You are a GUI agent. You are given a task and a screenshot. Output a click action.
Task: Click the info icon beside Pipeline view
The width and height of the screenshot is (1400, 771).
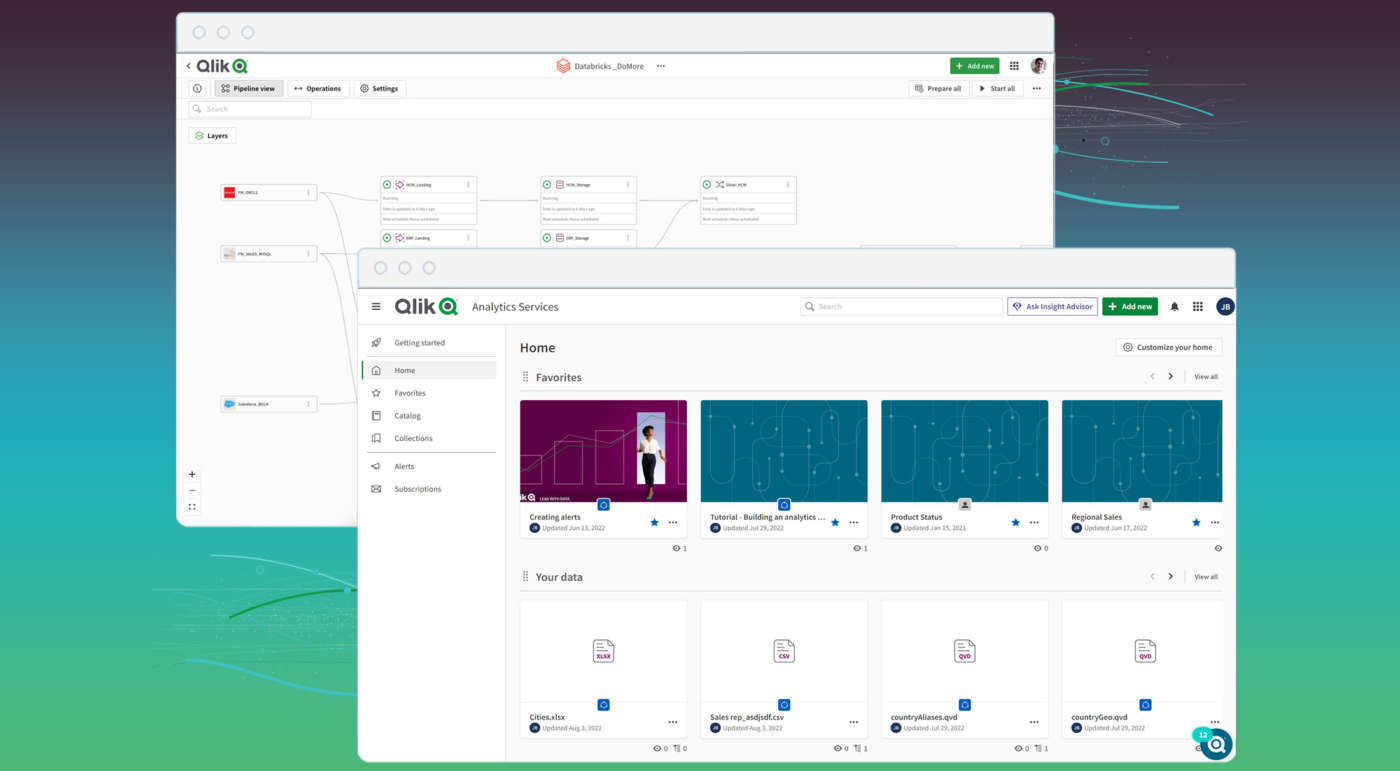point(197,89)
